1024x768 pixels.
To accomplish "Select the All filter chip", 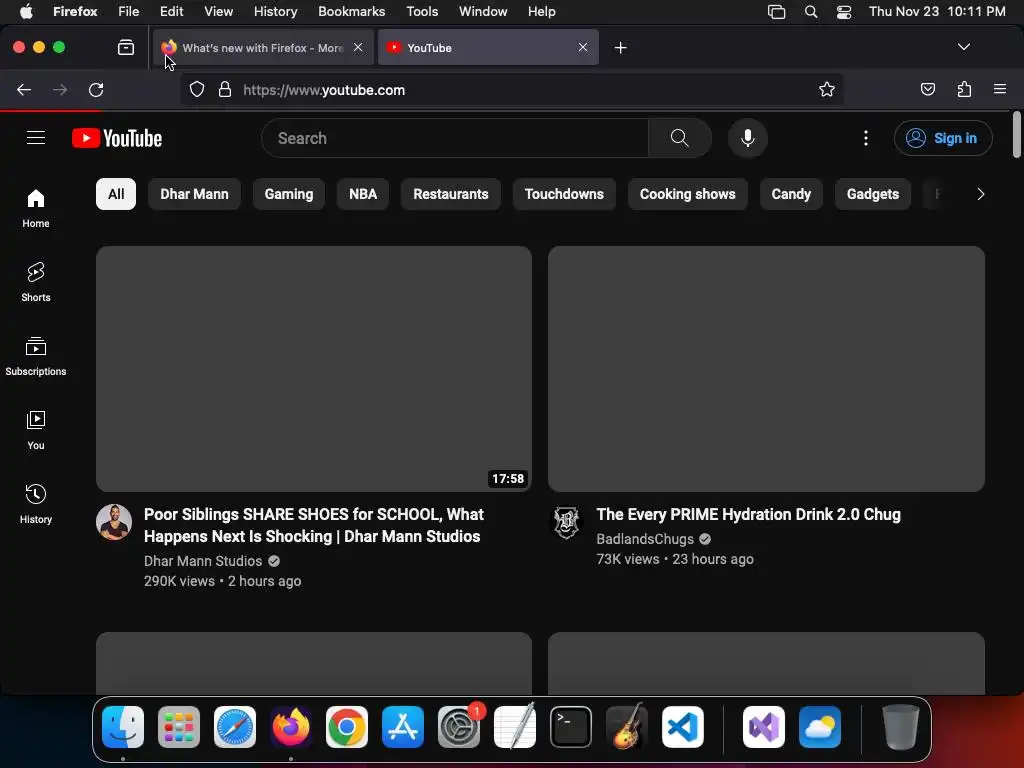I will pyautogui.click(x=116, y=194).
